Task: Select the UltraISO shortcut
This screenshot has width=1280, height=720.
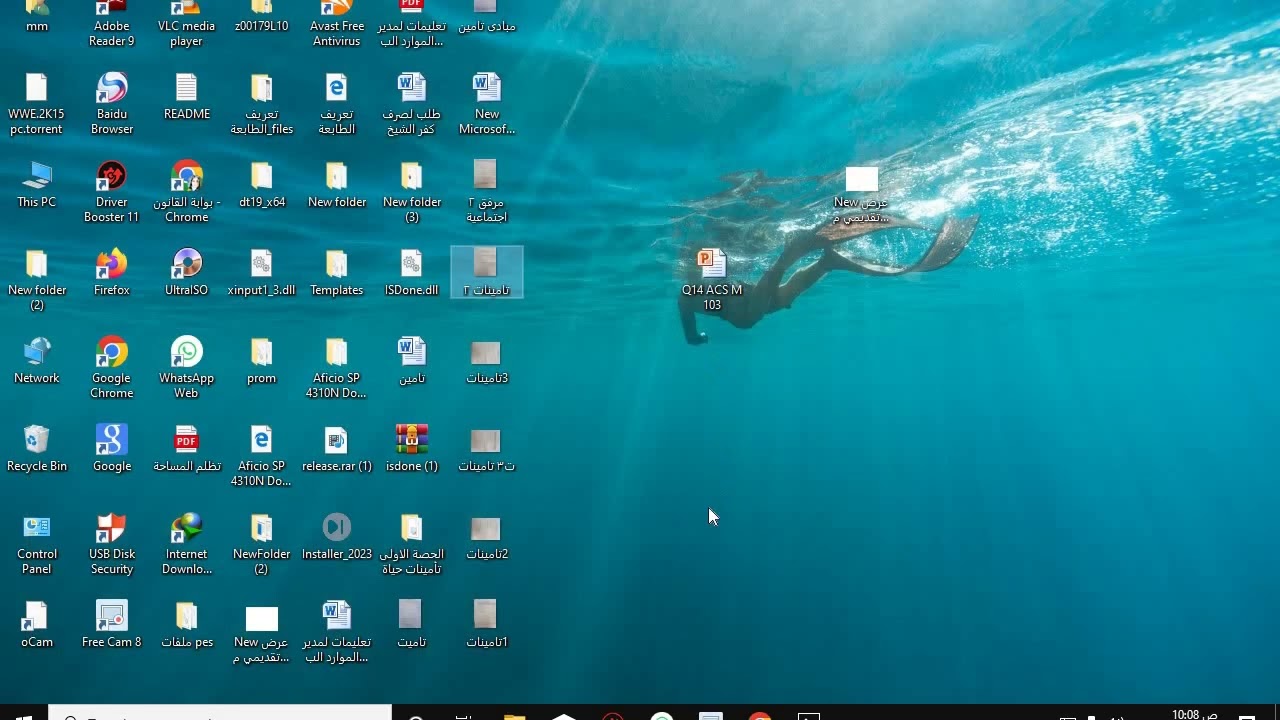Action: (x=186, y=273)
